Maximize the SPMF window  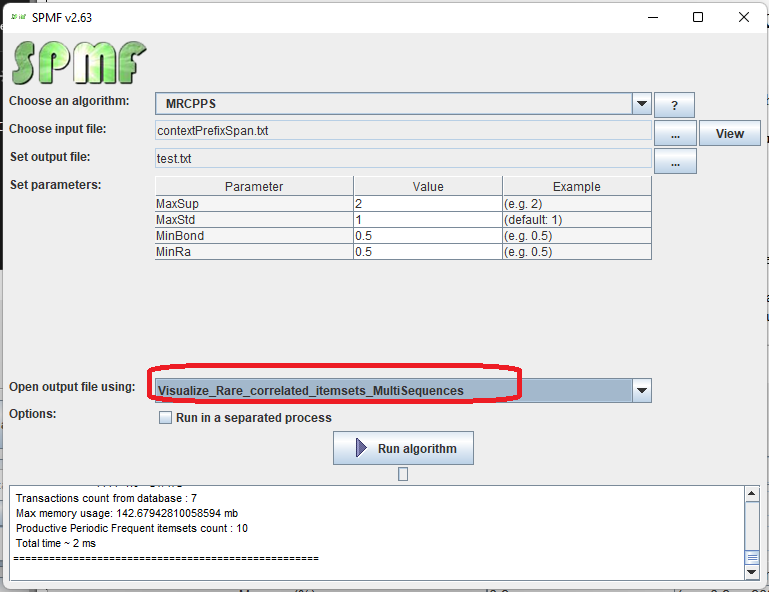[x=698, y=17]
